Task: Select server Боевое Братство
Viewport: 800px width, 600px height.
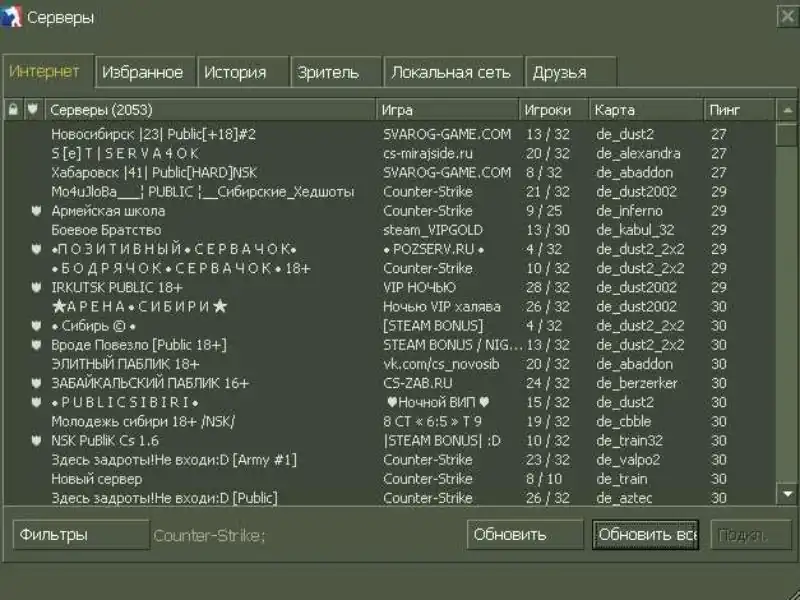Action: point(390,230)
